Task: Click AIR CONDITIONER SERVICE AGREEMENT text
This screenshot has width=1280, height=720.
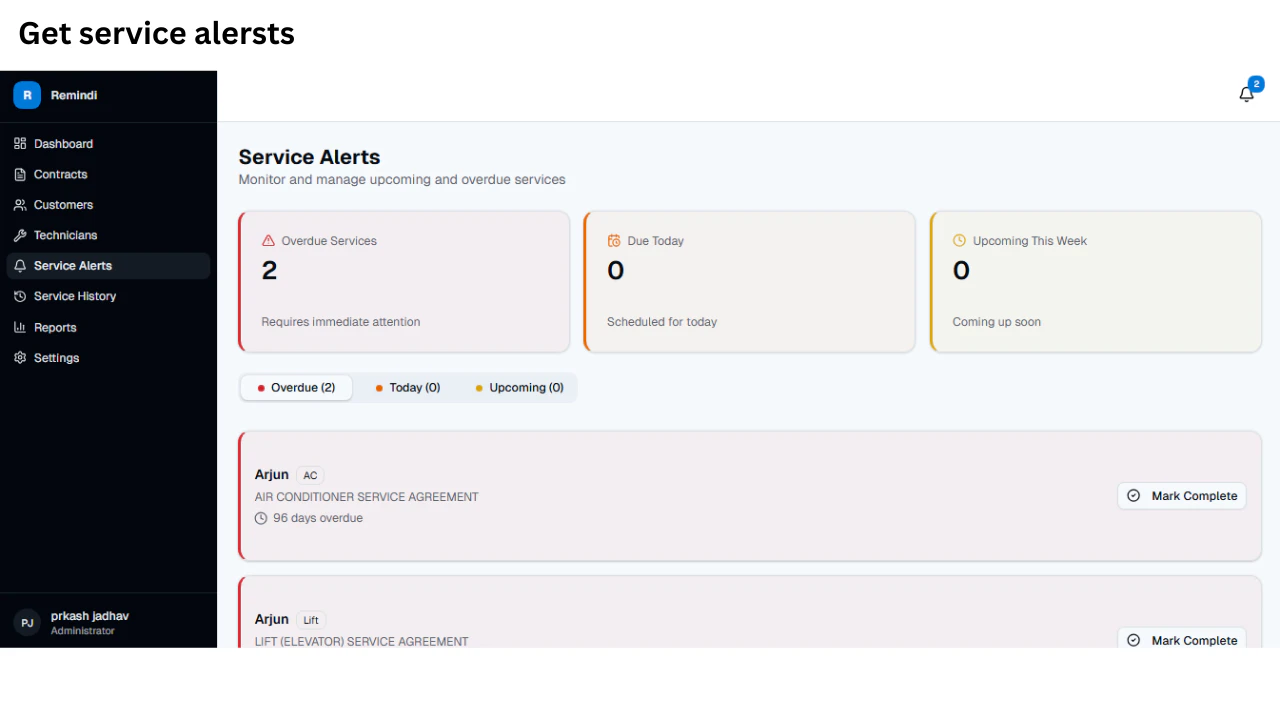Action: click(367, 497)
